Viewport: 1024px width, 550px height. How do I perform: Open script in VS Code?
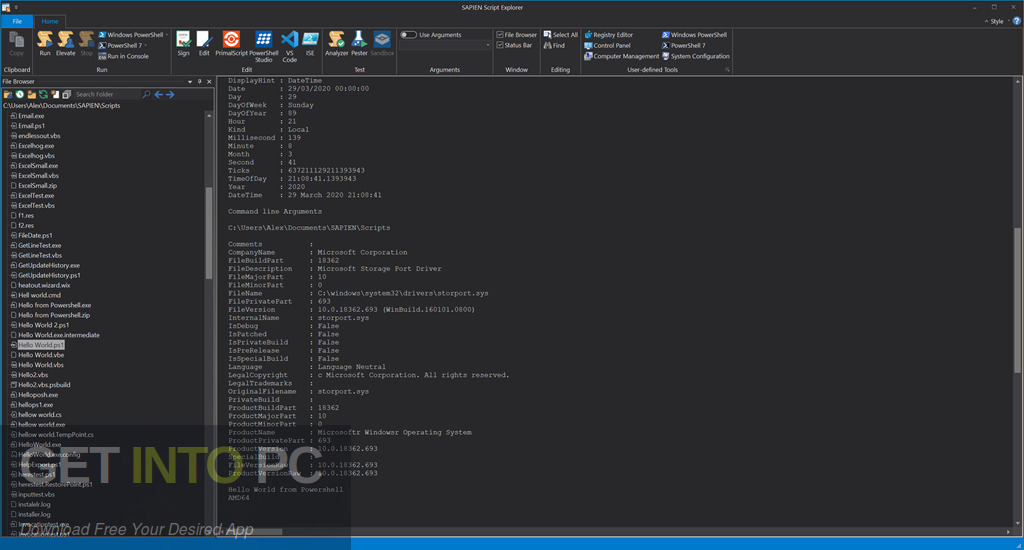(289, 46)
